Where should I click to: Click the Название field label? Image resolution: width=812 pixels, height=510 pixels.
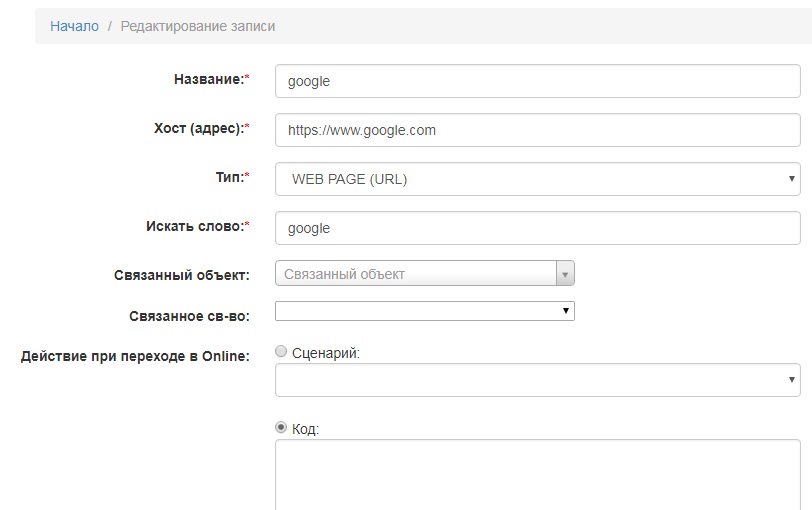click(x=211, y=80)
